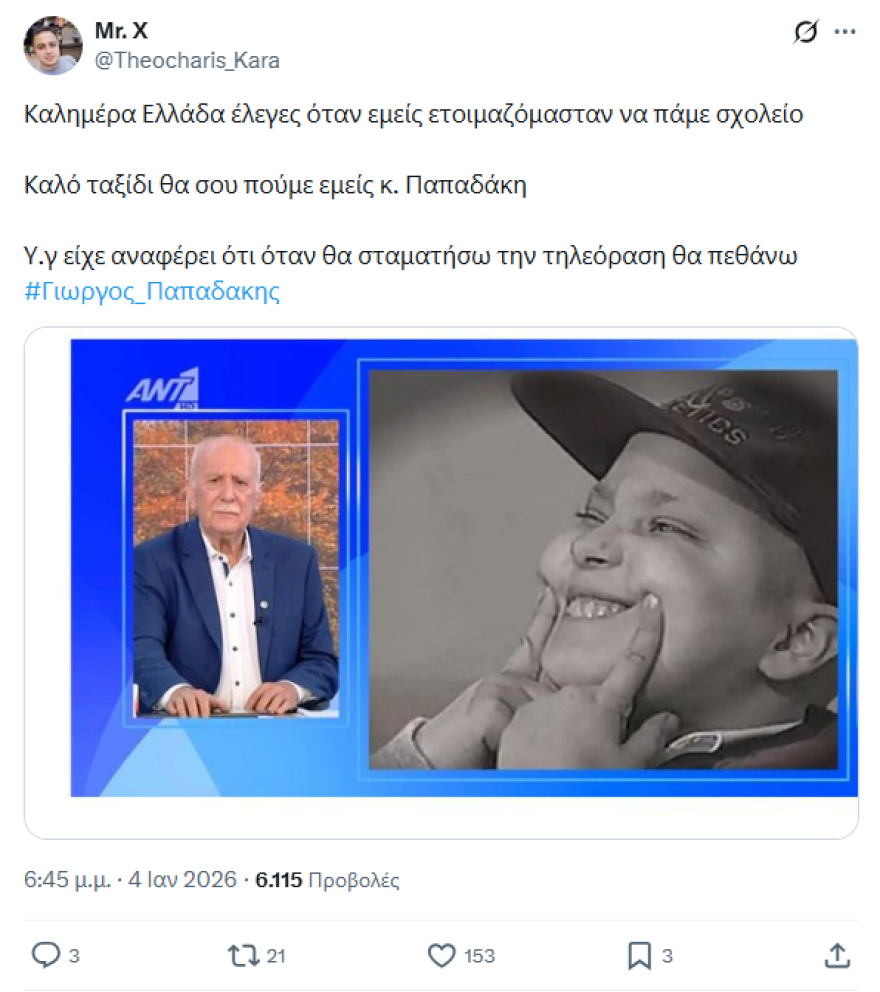Open the three-dot more options menu
Viewport: 880px width, 992px height.
pos(845,32)
